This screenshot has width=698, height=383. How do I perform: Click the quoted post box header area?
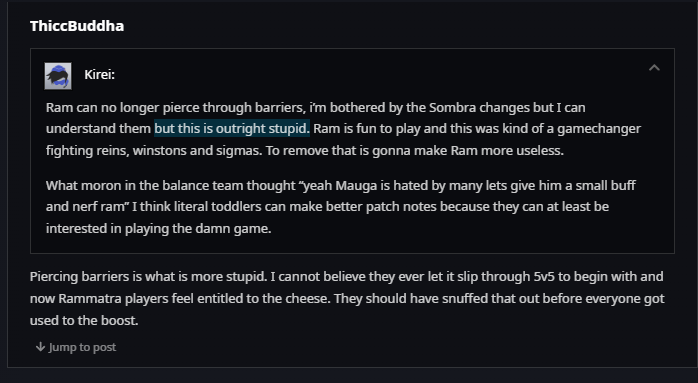tap(352, 74)
